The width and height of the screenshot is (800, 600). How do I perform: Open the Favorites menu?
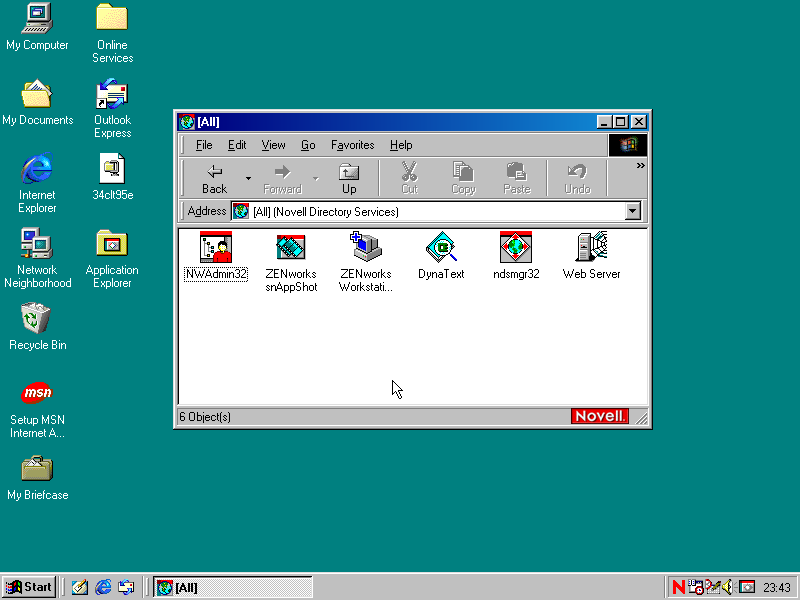[x=353, y=145]
